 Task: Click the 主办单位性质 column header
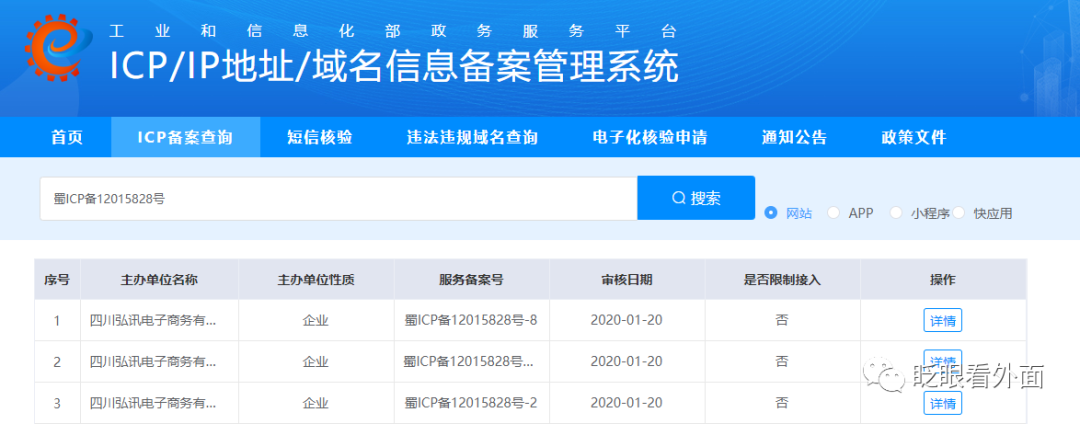tap(316, 279)
